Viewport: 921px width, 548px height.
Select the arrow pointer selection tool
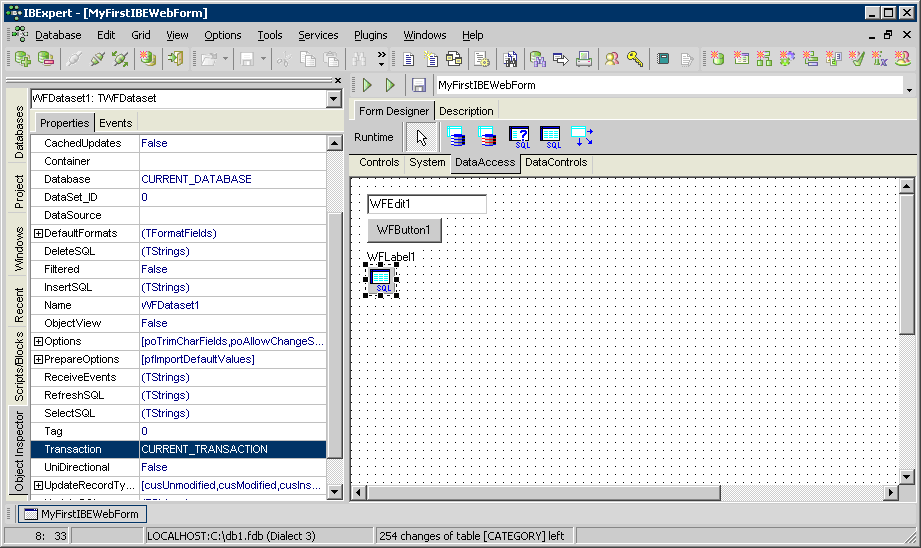tap(421, 137)
